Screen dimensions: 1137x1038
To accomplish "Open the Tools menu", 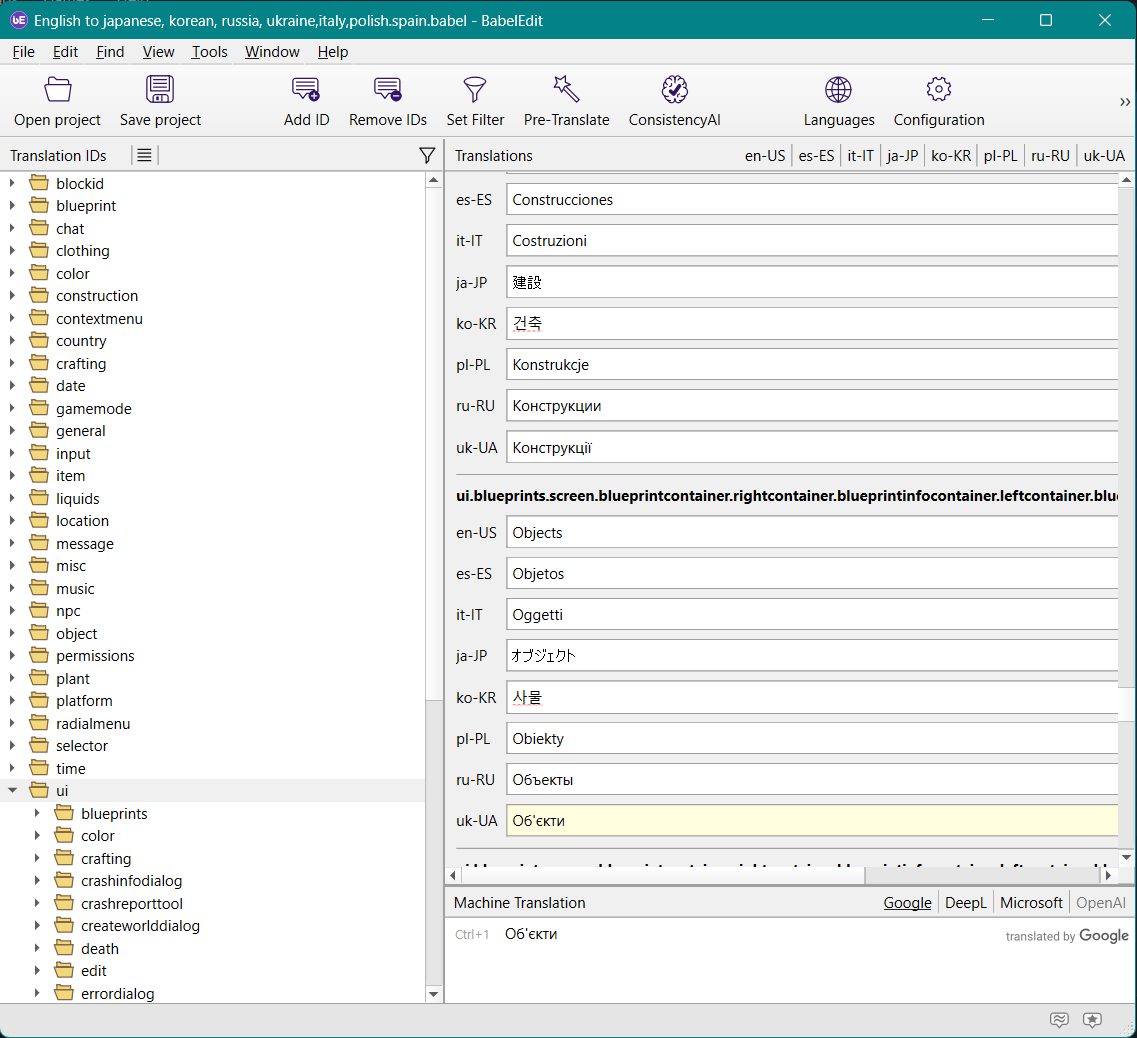I will tap(209, 52).
